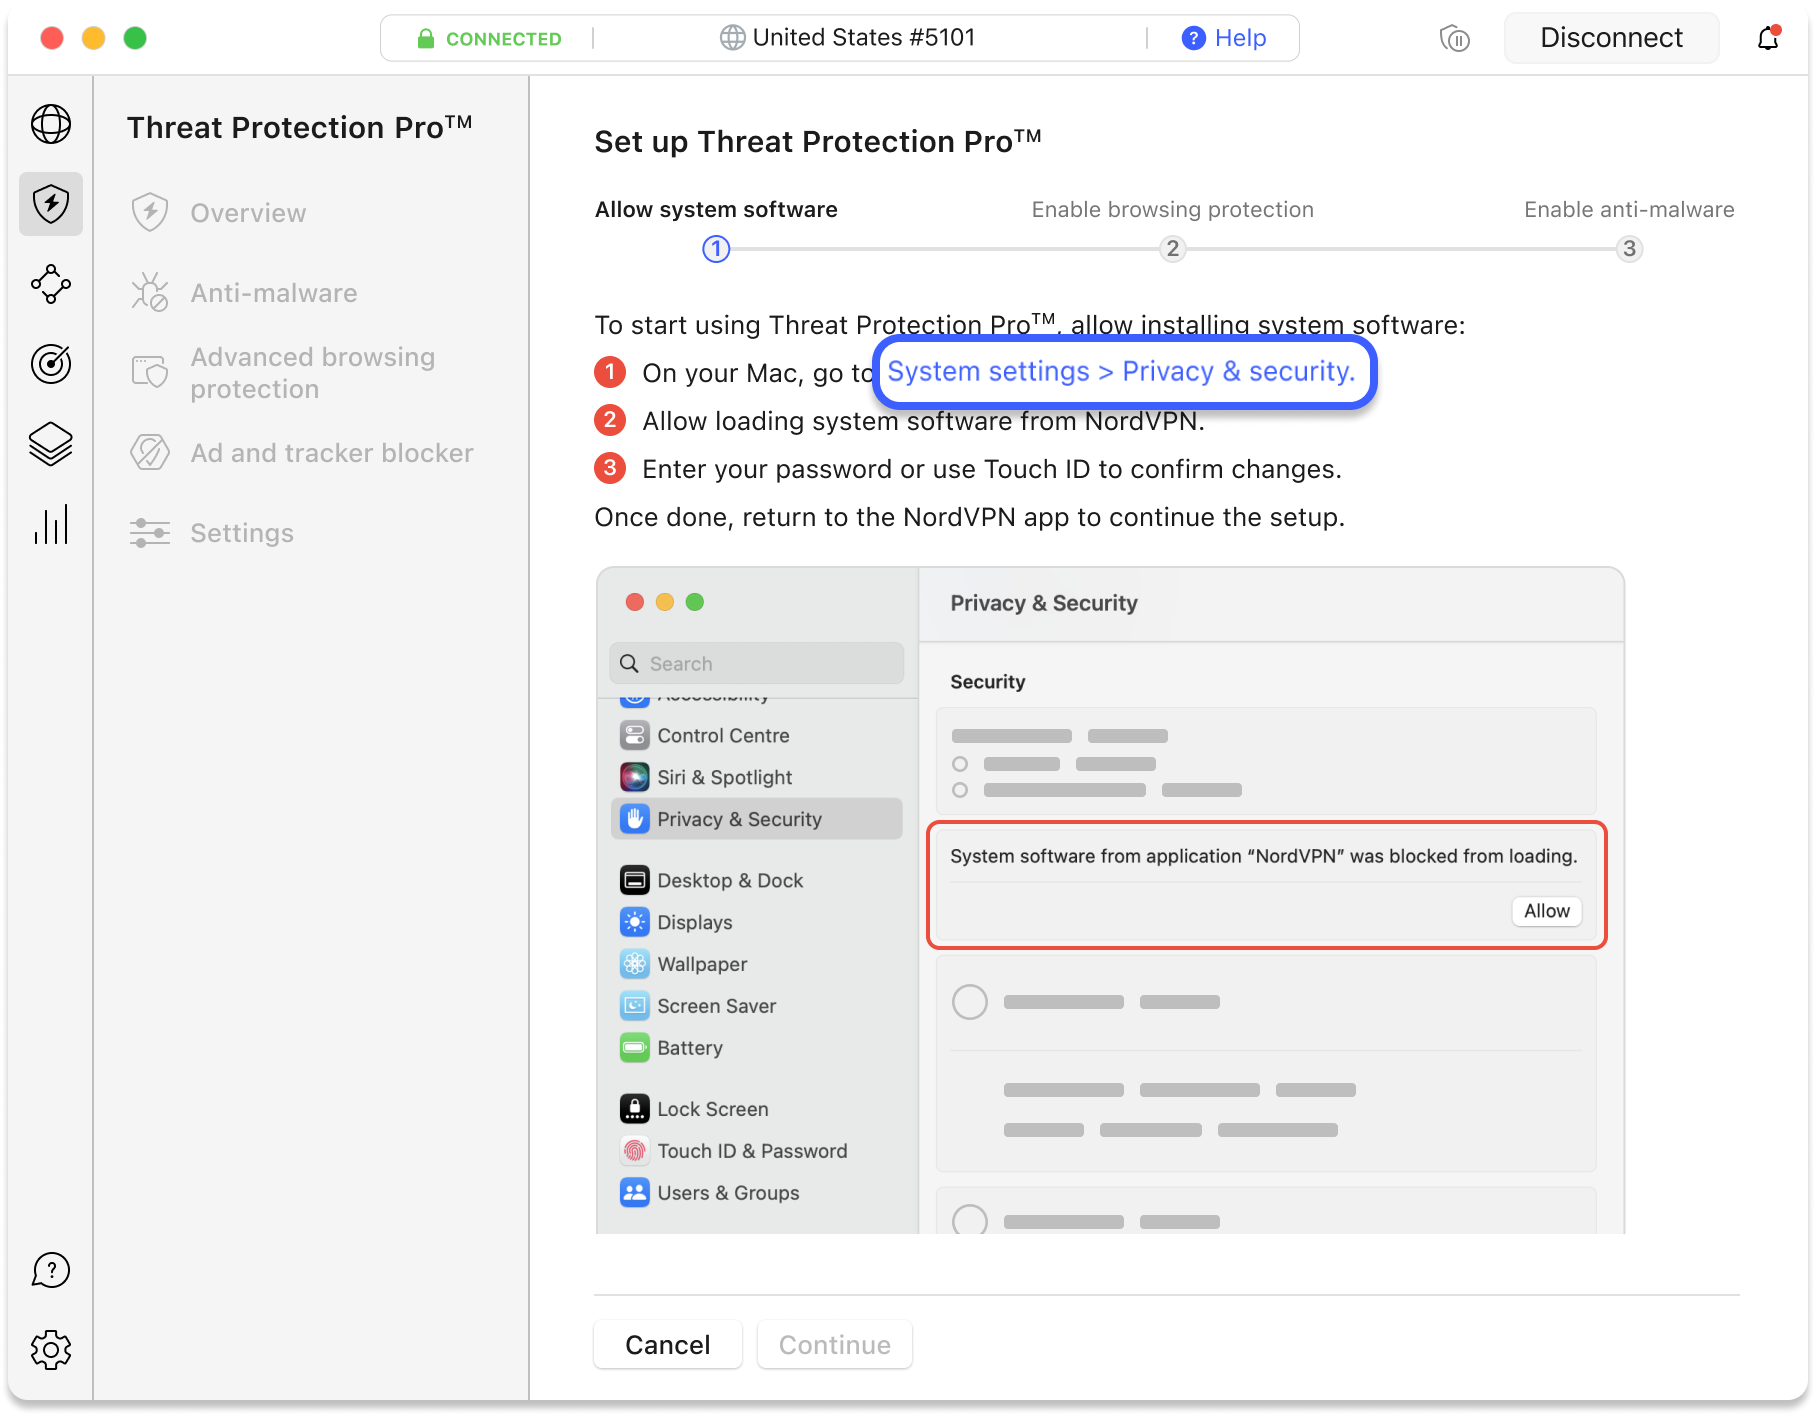Open the globe VPN servers sidebar icon
Viewport: 1816px width, 1416px height.
(x=51, y=125)
